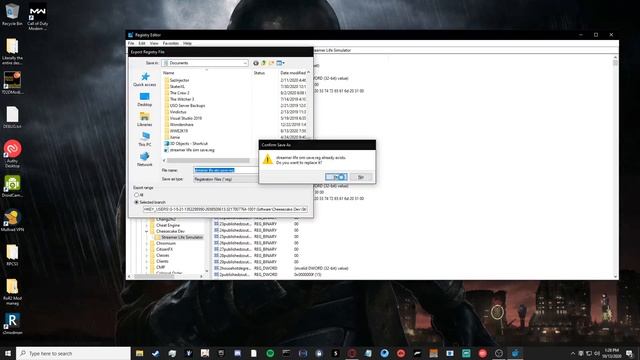640x360 pixels.
Task: Open Authy Desktop shortcut
Action: tap(12, 153)
